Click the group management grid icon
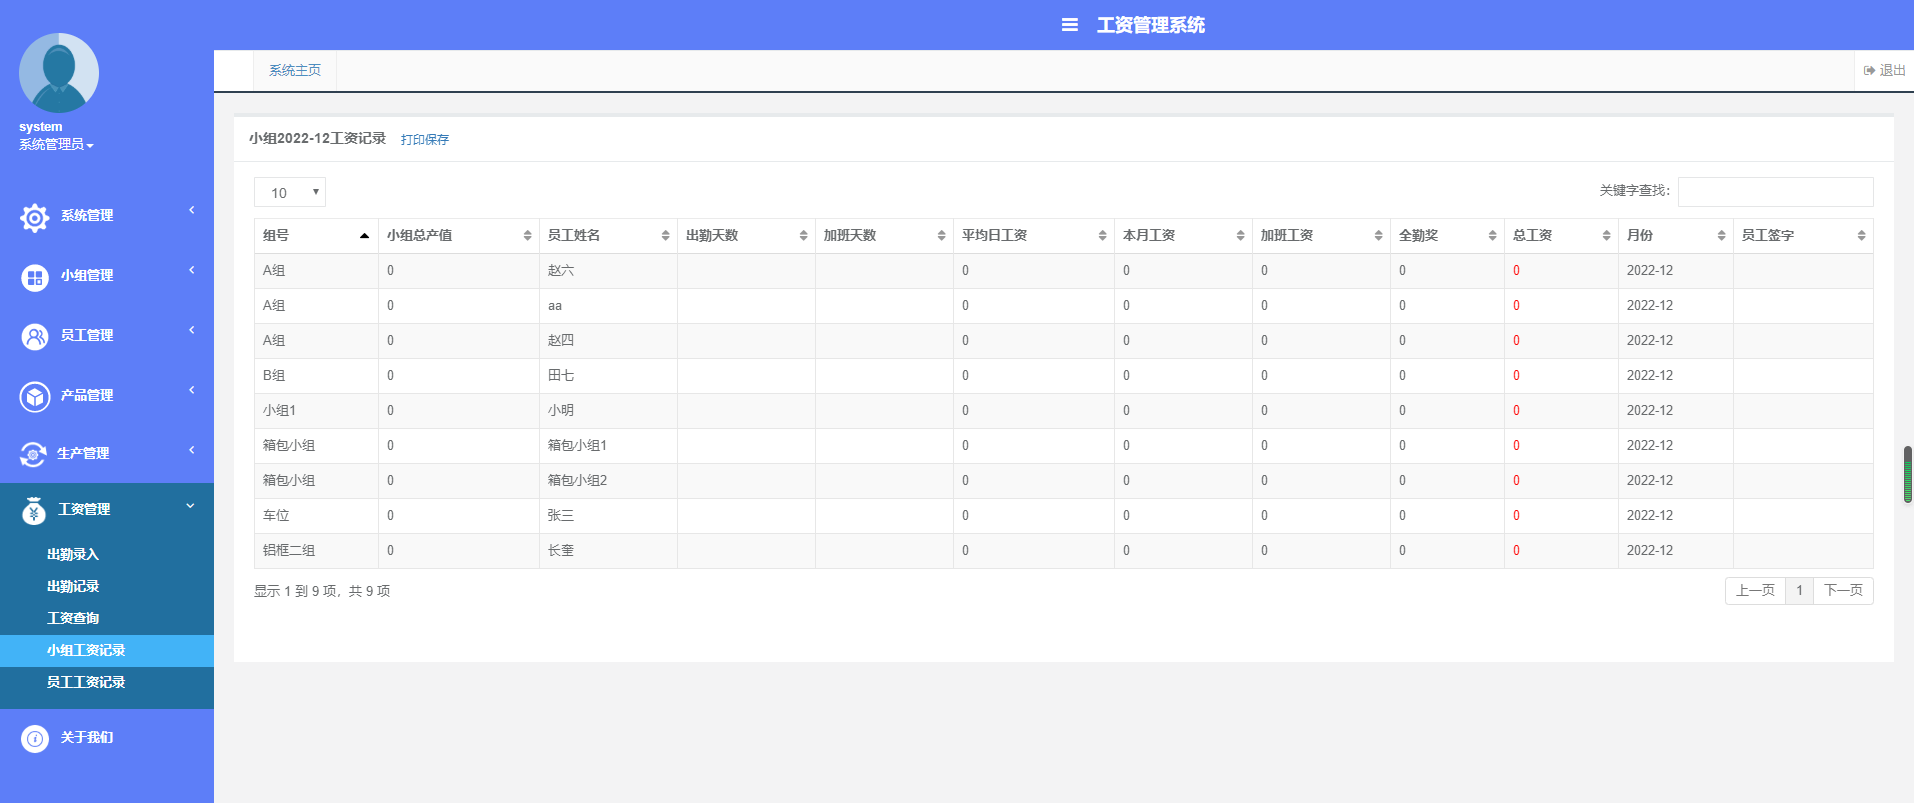1914x803 pixels. [x=35, y=277]
